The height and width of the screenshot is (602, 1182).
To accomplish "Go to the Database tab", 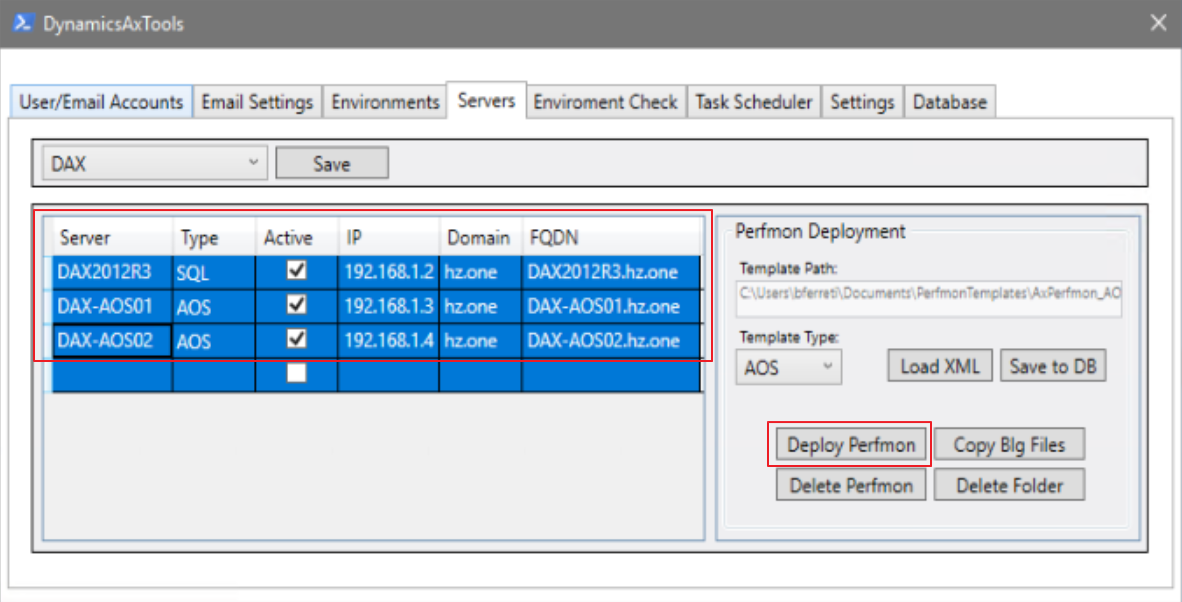I will (x=950, y=102).
